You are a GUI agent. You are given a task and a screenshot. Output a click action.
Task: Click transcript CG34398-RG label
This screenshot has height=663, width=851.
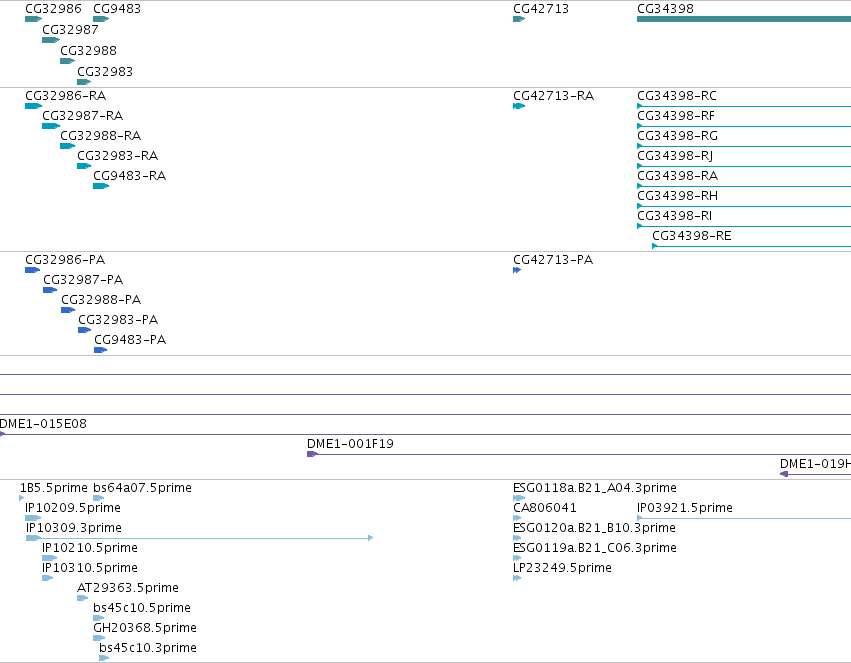tap(677, 136)
